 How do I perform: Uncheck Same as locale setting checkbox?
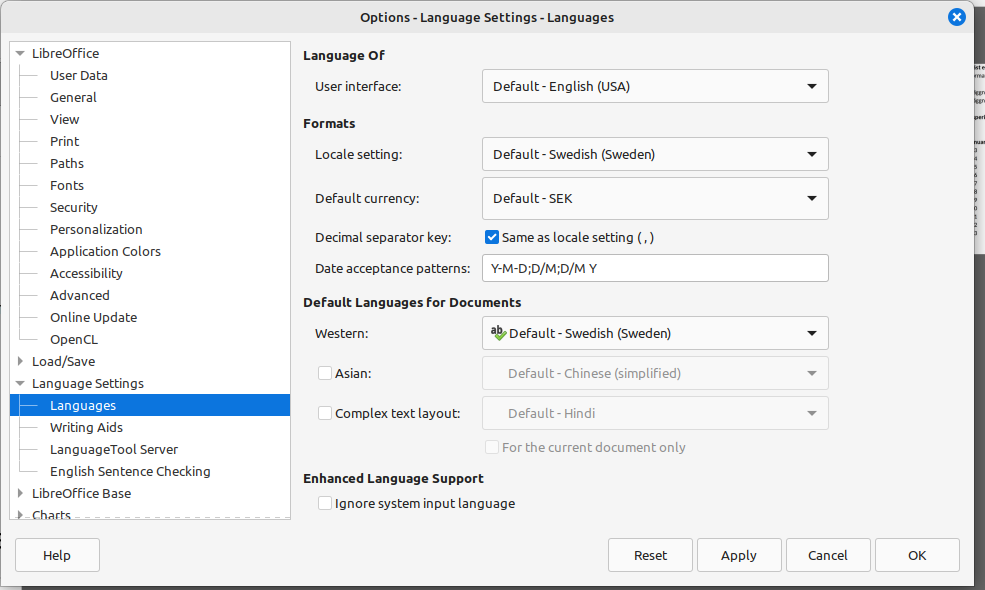click(492, 238)
